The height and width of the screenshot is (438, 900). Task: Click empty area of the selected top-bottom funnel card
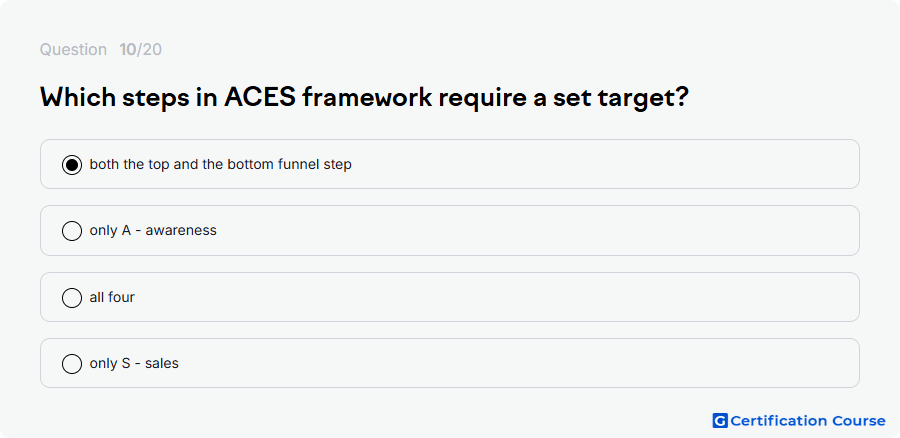pyautogui.click(x=603, y=165)
